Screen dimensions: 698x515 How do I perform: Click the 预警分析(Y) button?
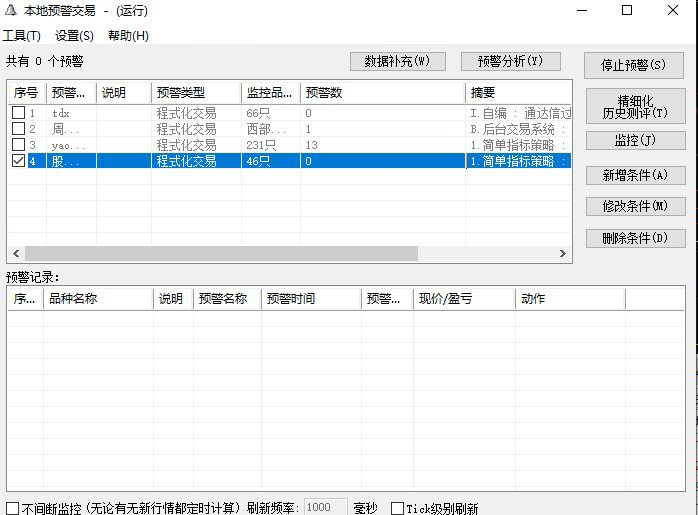click(511, 61)
